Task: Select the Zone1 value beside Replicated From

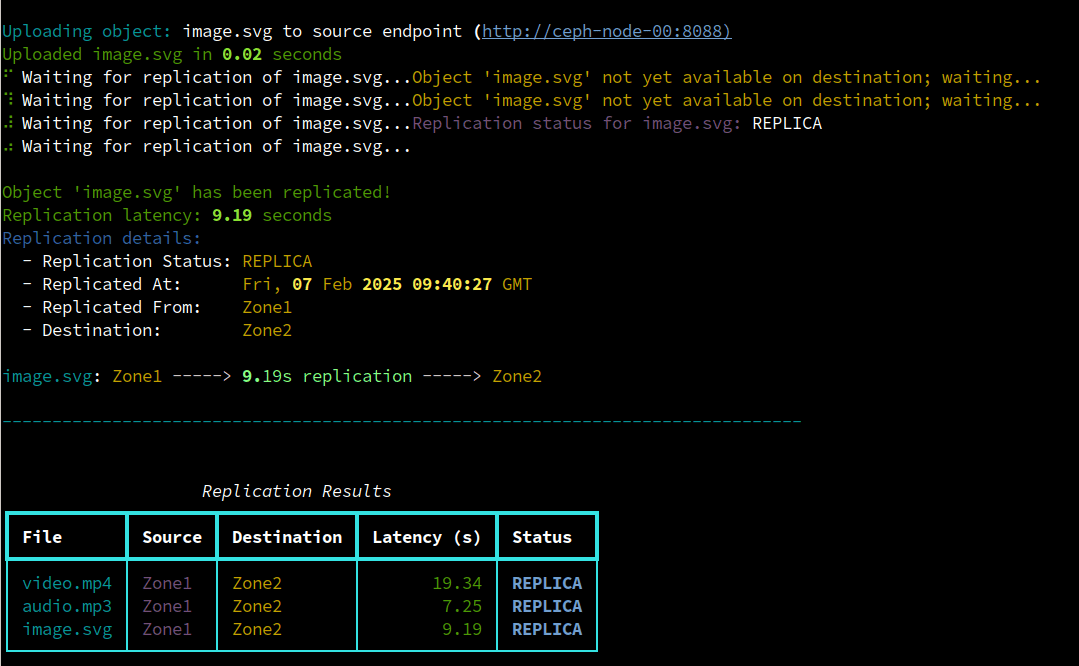Action: click(267, 307)
